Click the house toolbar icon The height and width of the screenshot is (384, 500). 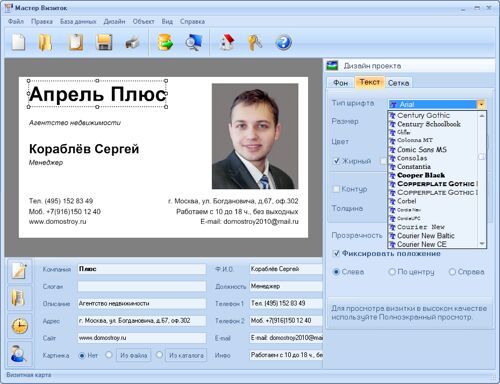(227, 42)
